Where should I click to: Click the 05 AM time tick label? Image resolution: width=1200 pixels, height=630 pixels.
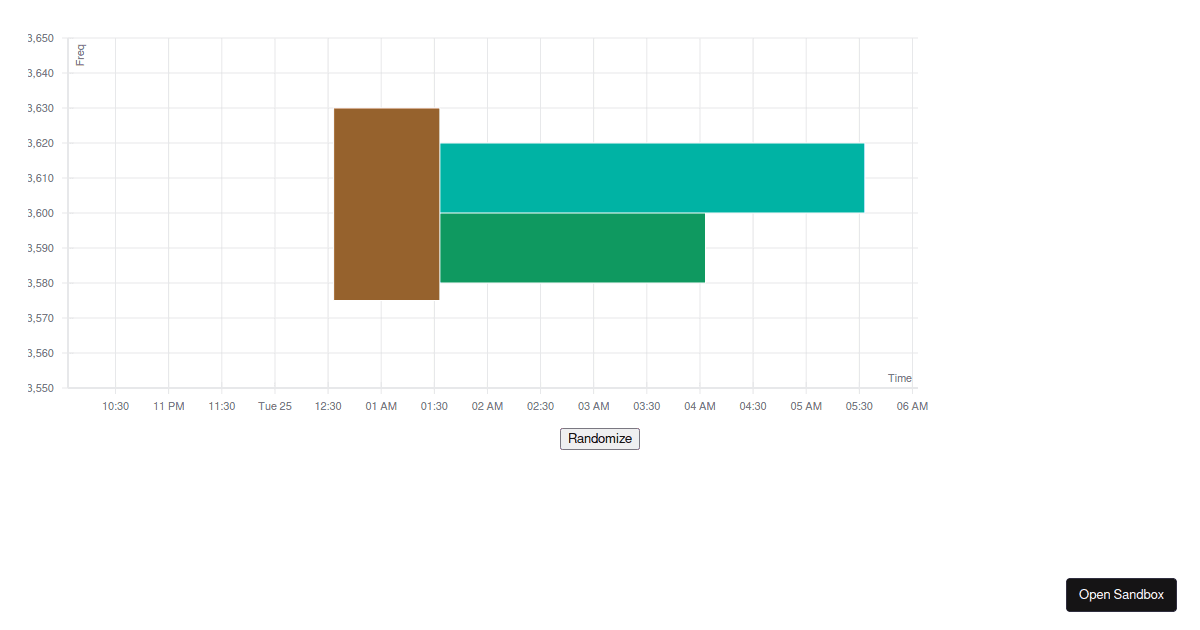pos(806,406)
